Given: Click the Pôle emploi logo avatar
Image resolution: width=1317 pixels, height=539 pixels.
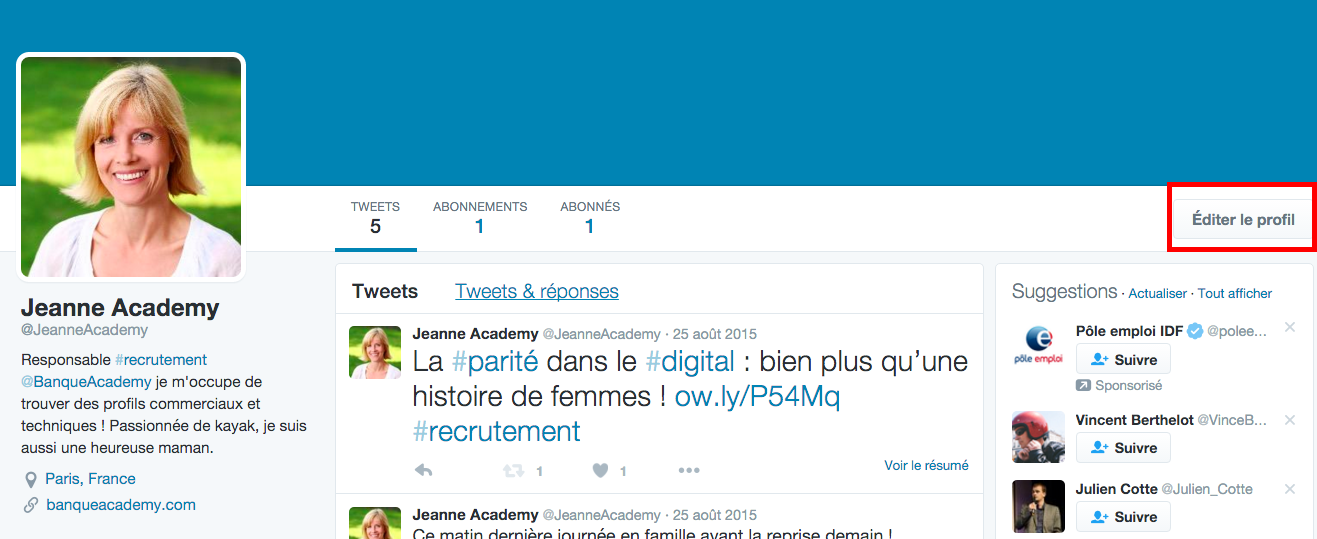Looking at the screenshot, I should tap(1038, 346).
